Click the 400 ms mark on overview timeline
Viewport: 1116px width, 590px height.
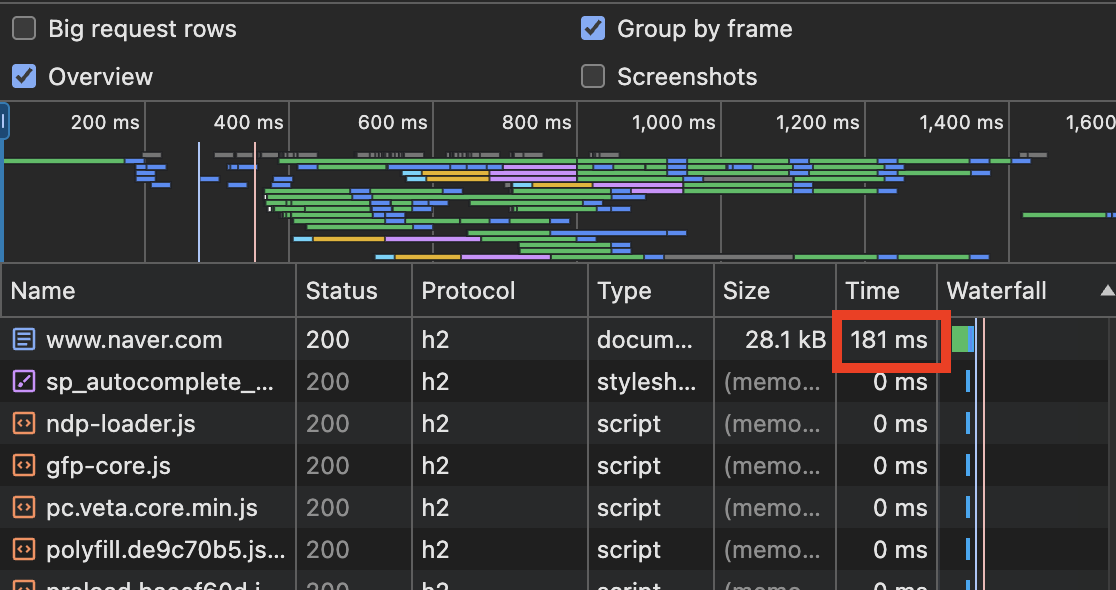pos(248,122)
